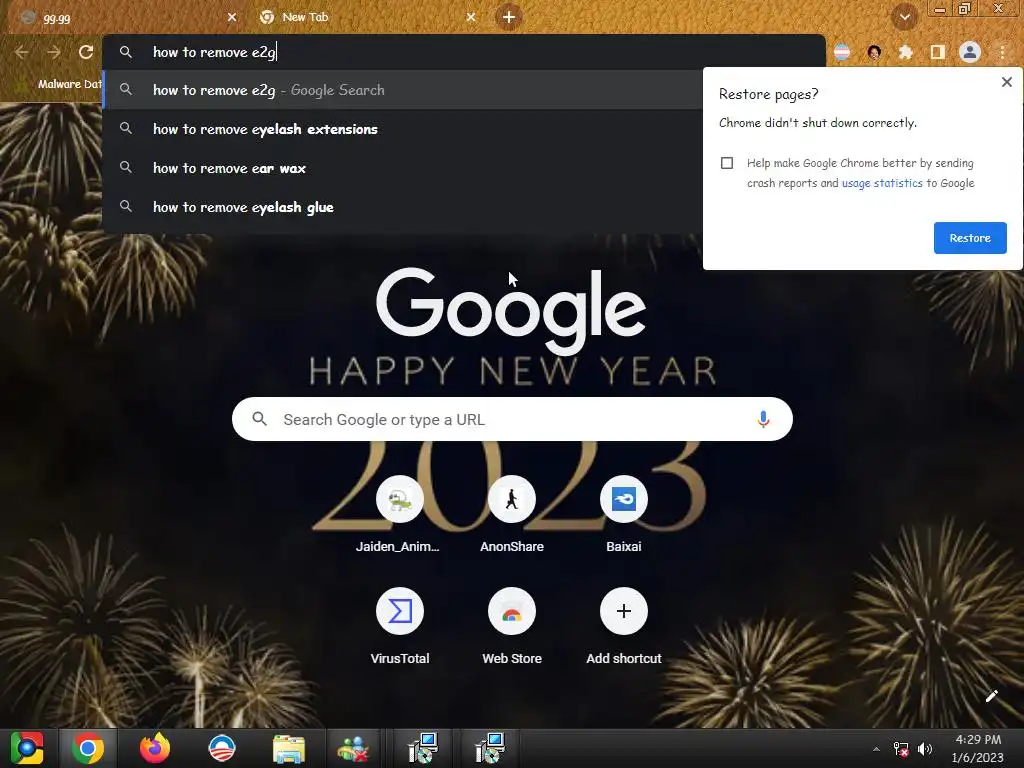Select 'how to remove ear wax' suggestion

402,168
